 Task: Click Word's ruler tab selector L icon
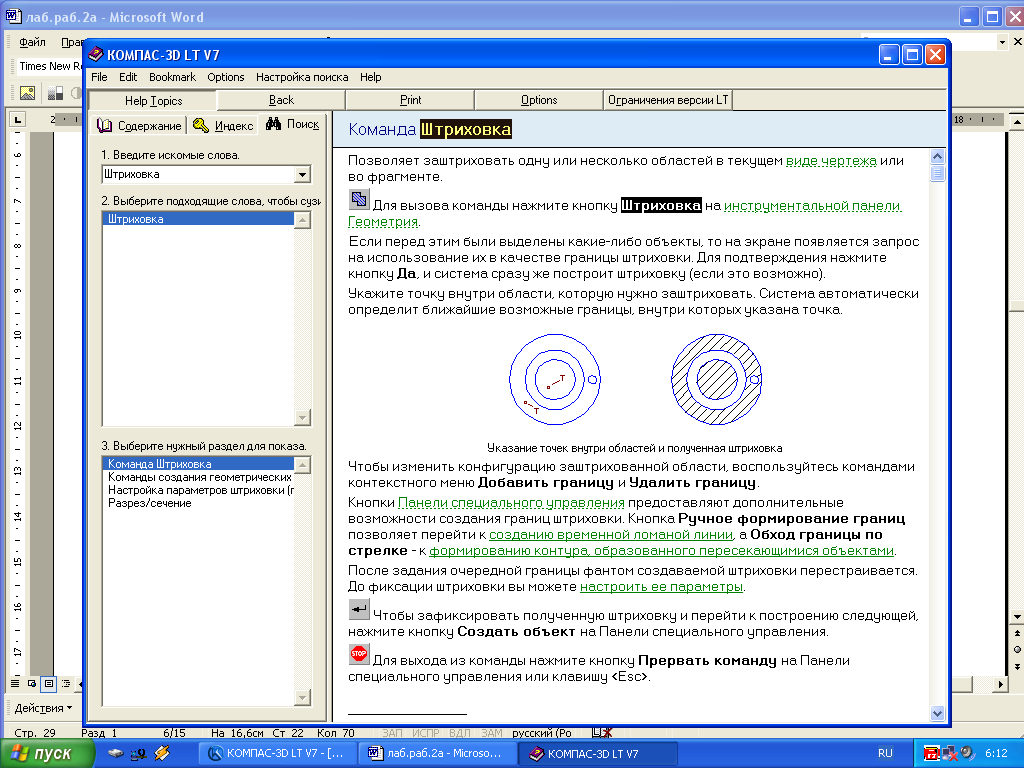tap(17, 120)
